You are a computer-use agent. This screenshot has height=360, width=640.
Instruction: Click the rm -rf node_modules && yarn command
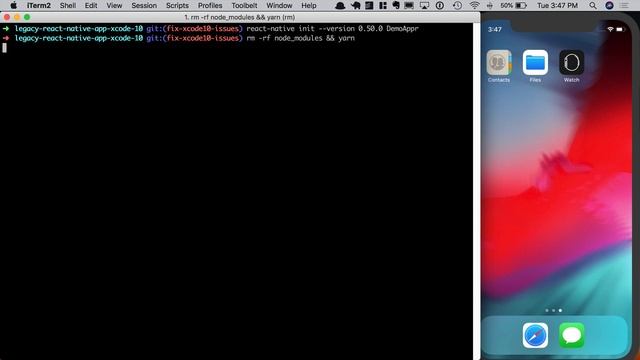(300, 38)
